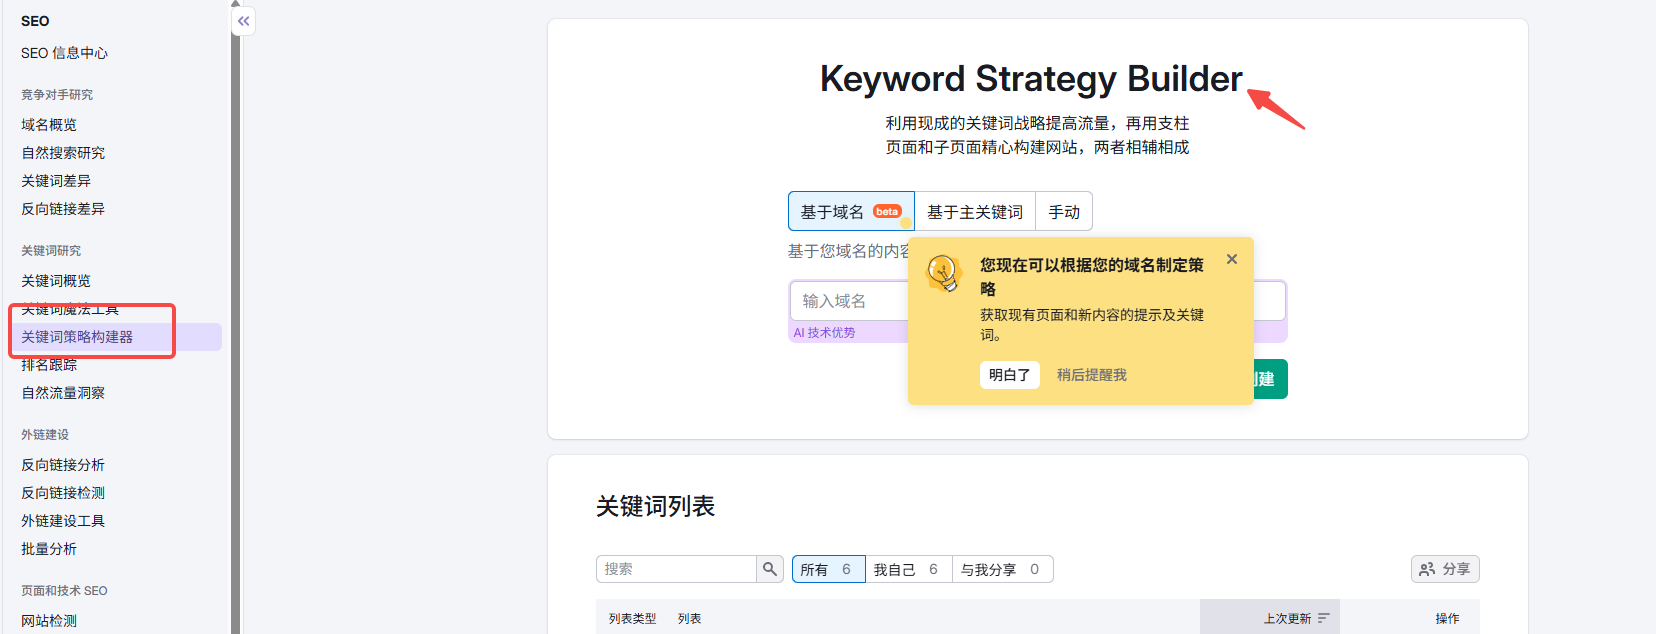This screenshot has height=634, width=1656.
Task: Click the 关键词列表 heading
Action: 656,506
